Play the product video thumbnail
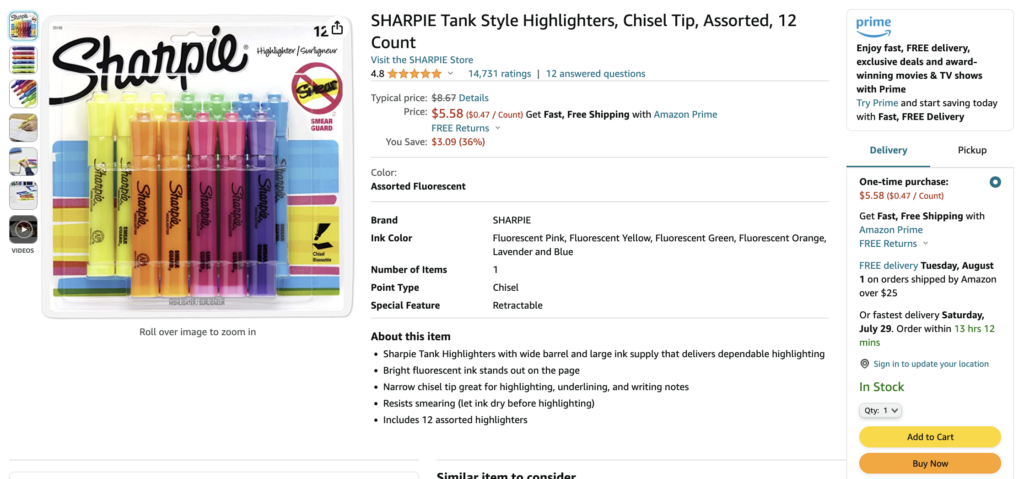Image resolution: width=1024 pixels, height=479 pixels. [x=23, y=229]
